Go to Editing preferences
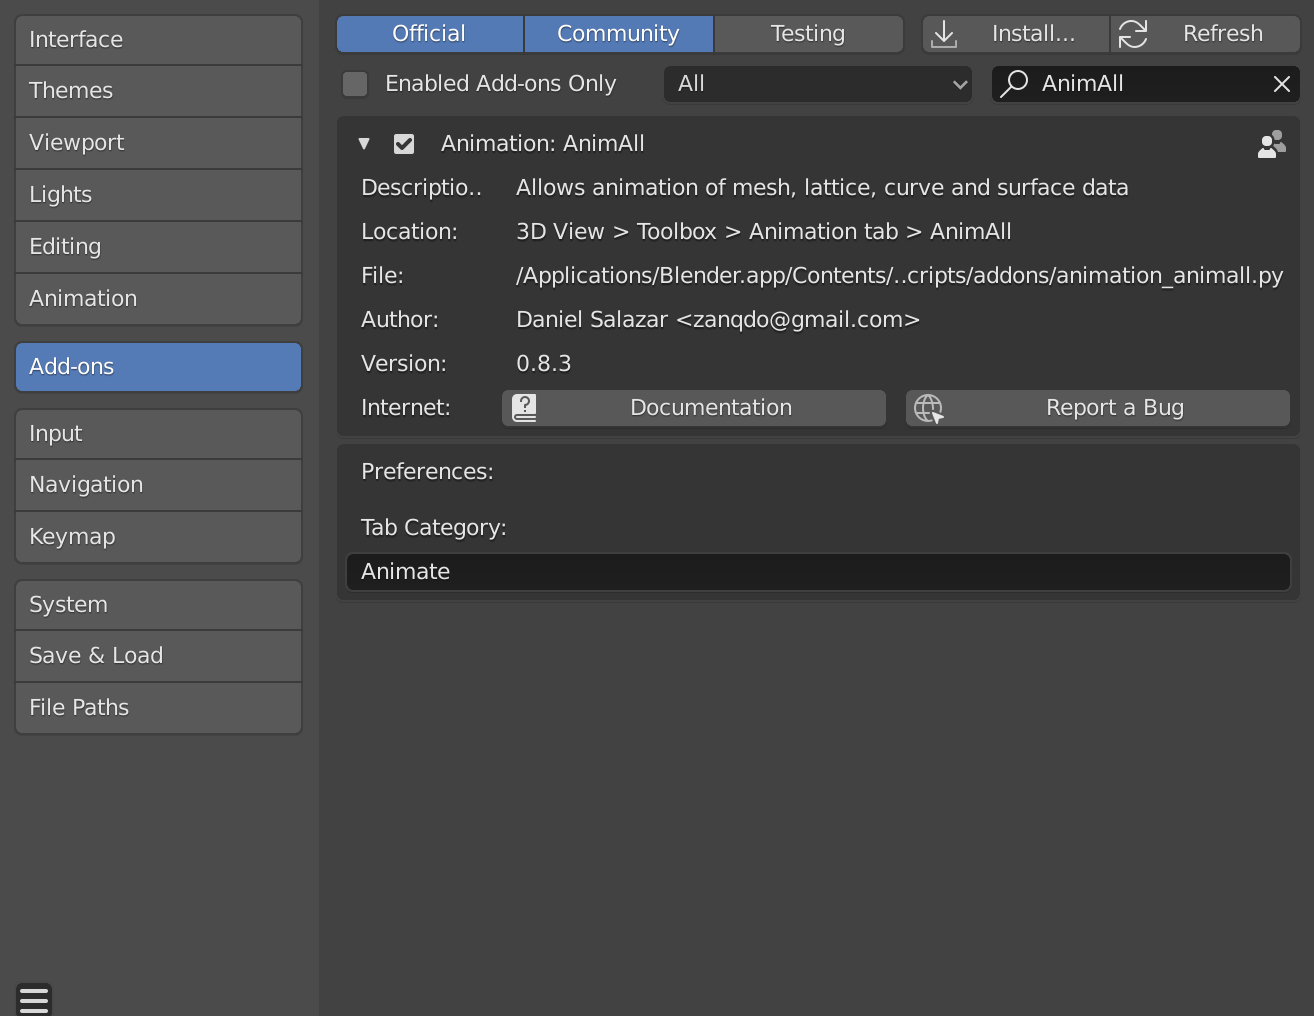This screenshot has width=1314, height=1016. pyautogui.click(x=158, y=247)
